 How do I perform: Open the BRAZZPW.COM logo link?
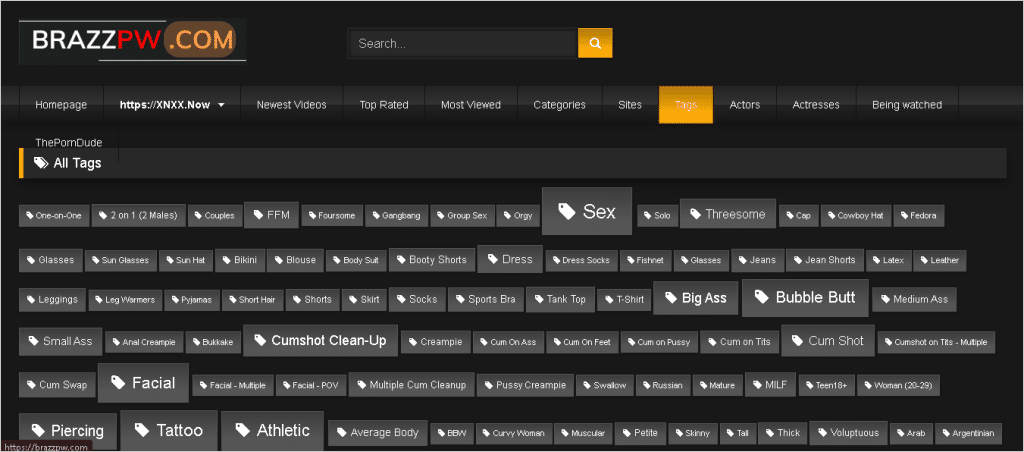(133, 41)
